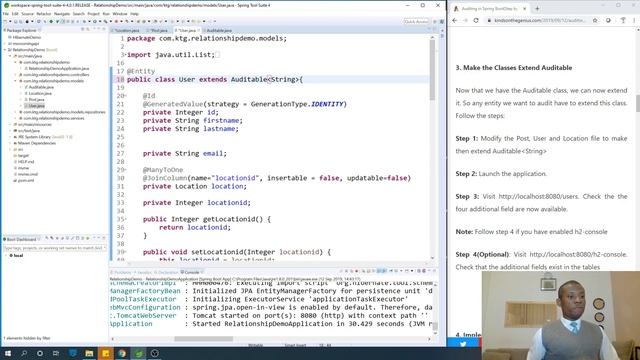
Task: Expand the com.ktg.relationshipdemo.services package
Action: click(16, 118)
